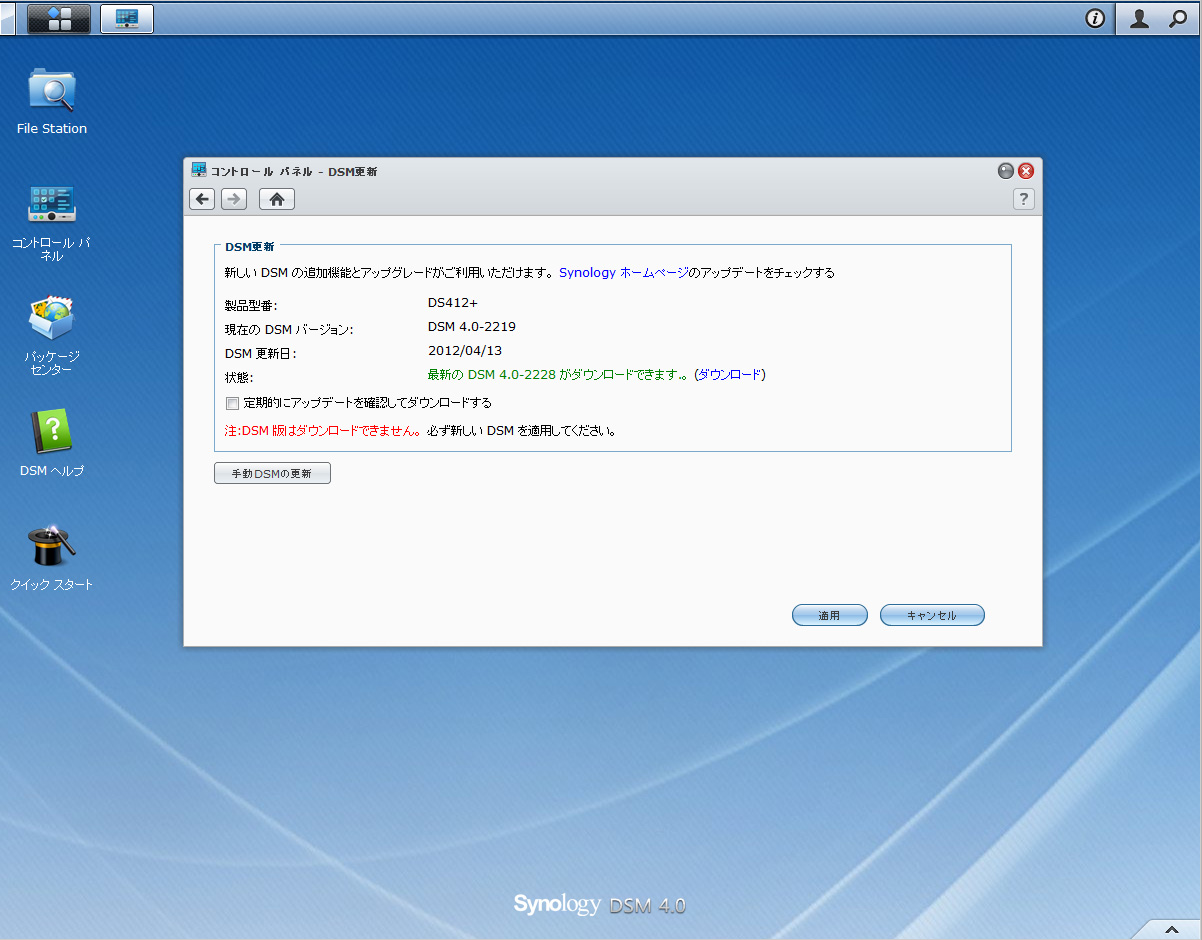Select the DS412+ model value

[x=454, y=303]
